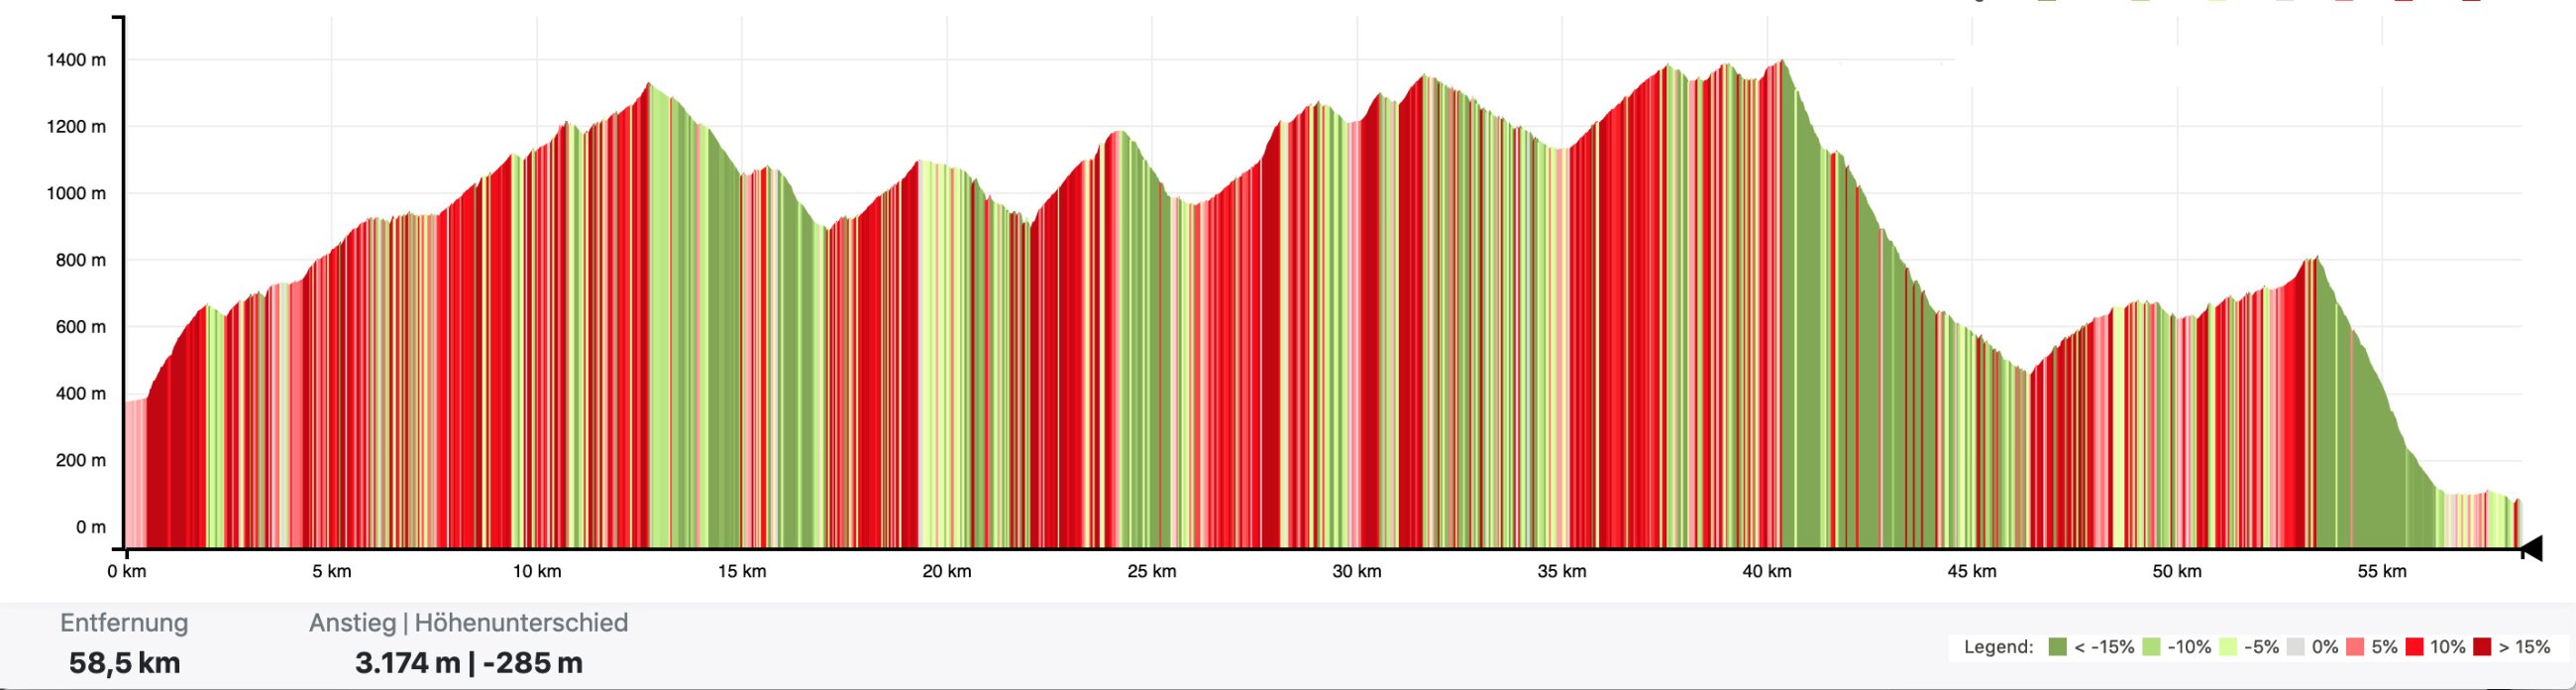Click the highest summit peak of the profile

coord(1782,62)
